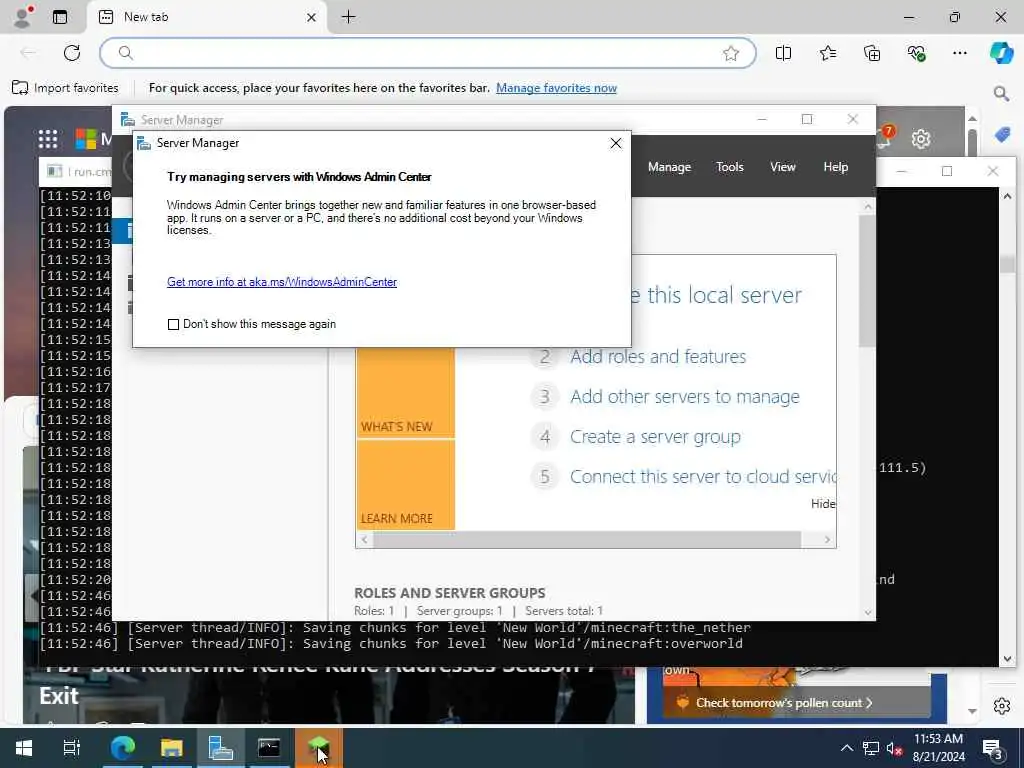1024x768 pixels.
Task: Show hidden tray icons chevron
Action: (x=846, y=748)
